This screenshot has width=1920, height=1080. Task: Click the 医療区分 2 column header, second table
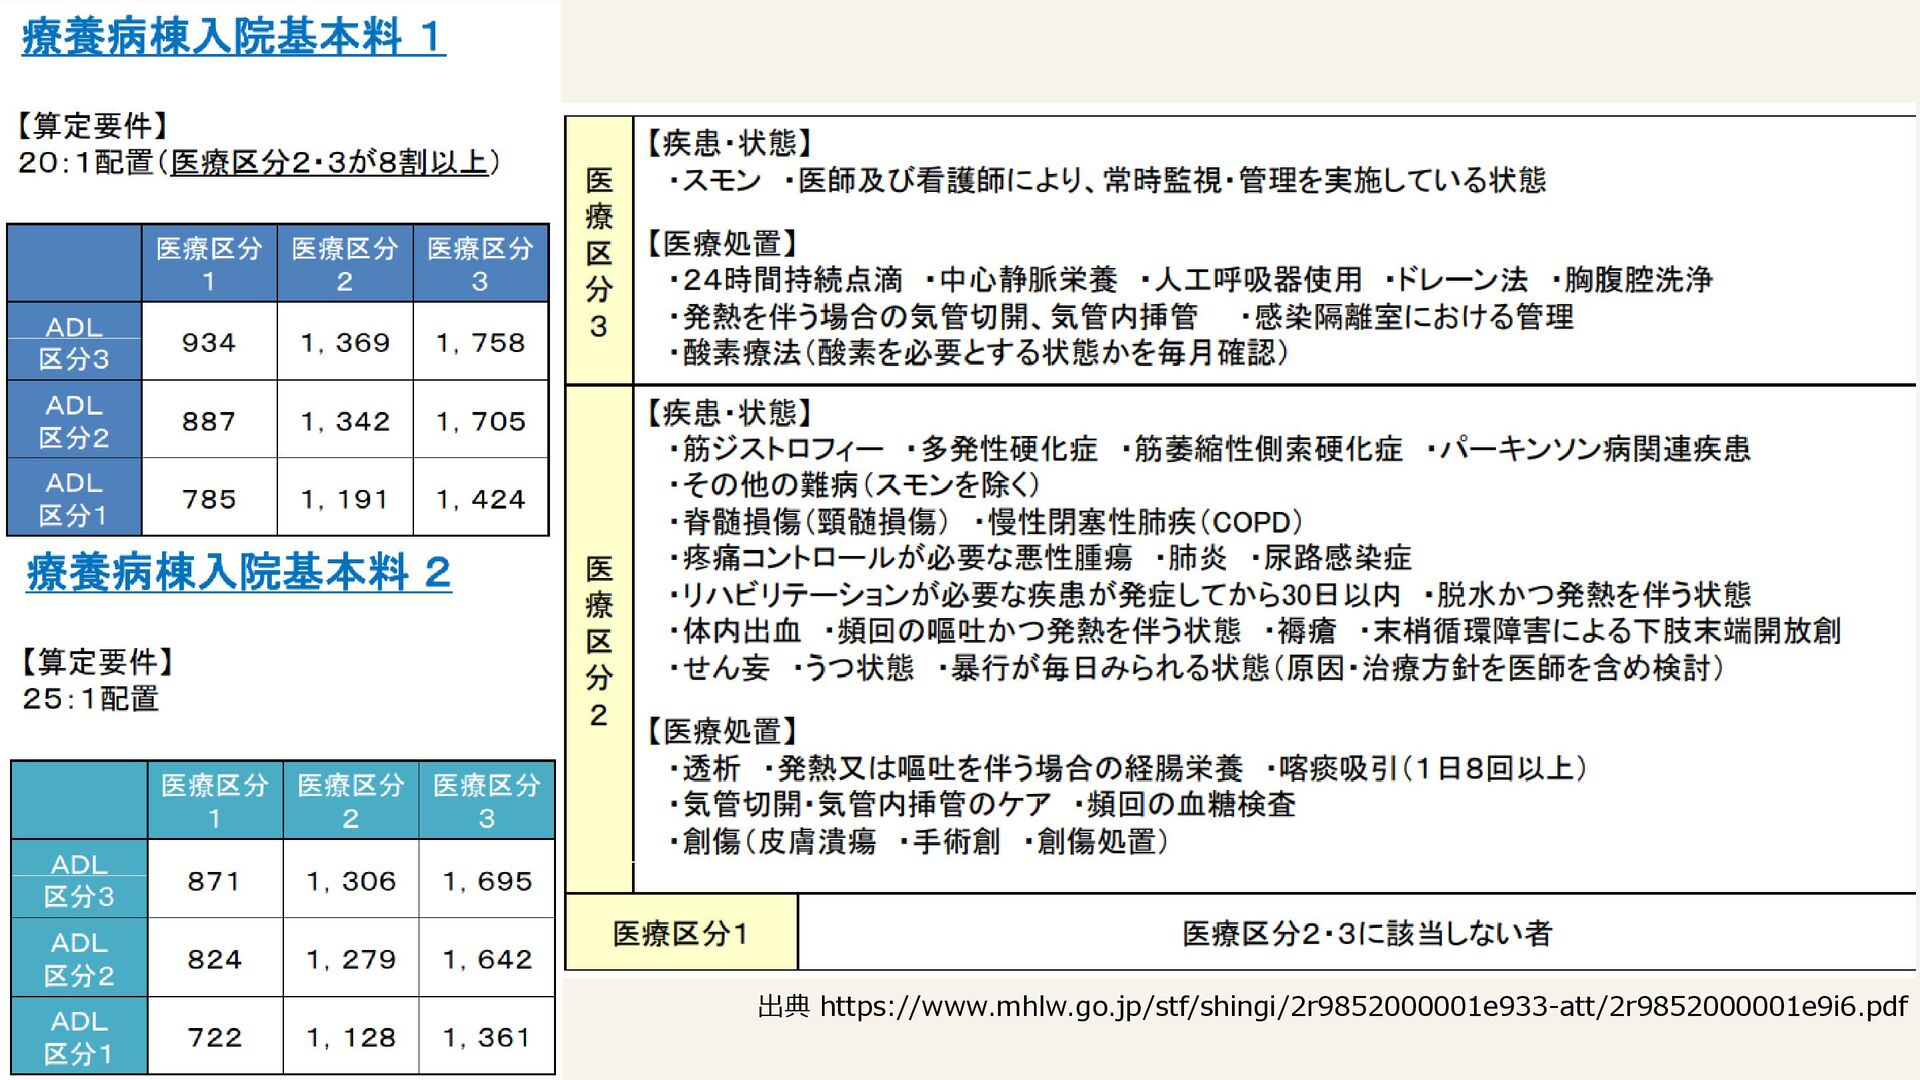coord(351,801)
